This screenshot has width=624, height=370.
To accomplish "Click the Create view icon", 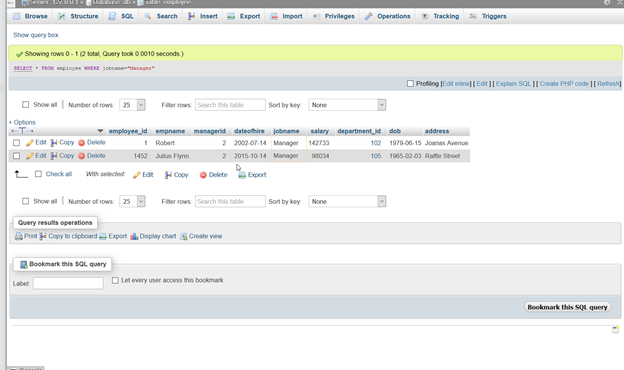I will [183, 236].
